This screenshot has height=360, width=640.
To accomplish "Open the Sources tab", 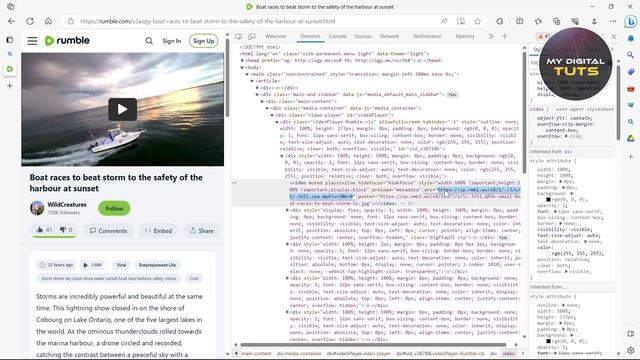I will coord(363,36).
